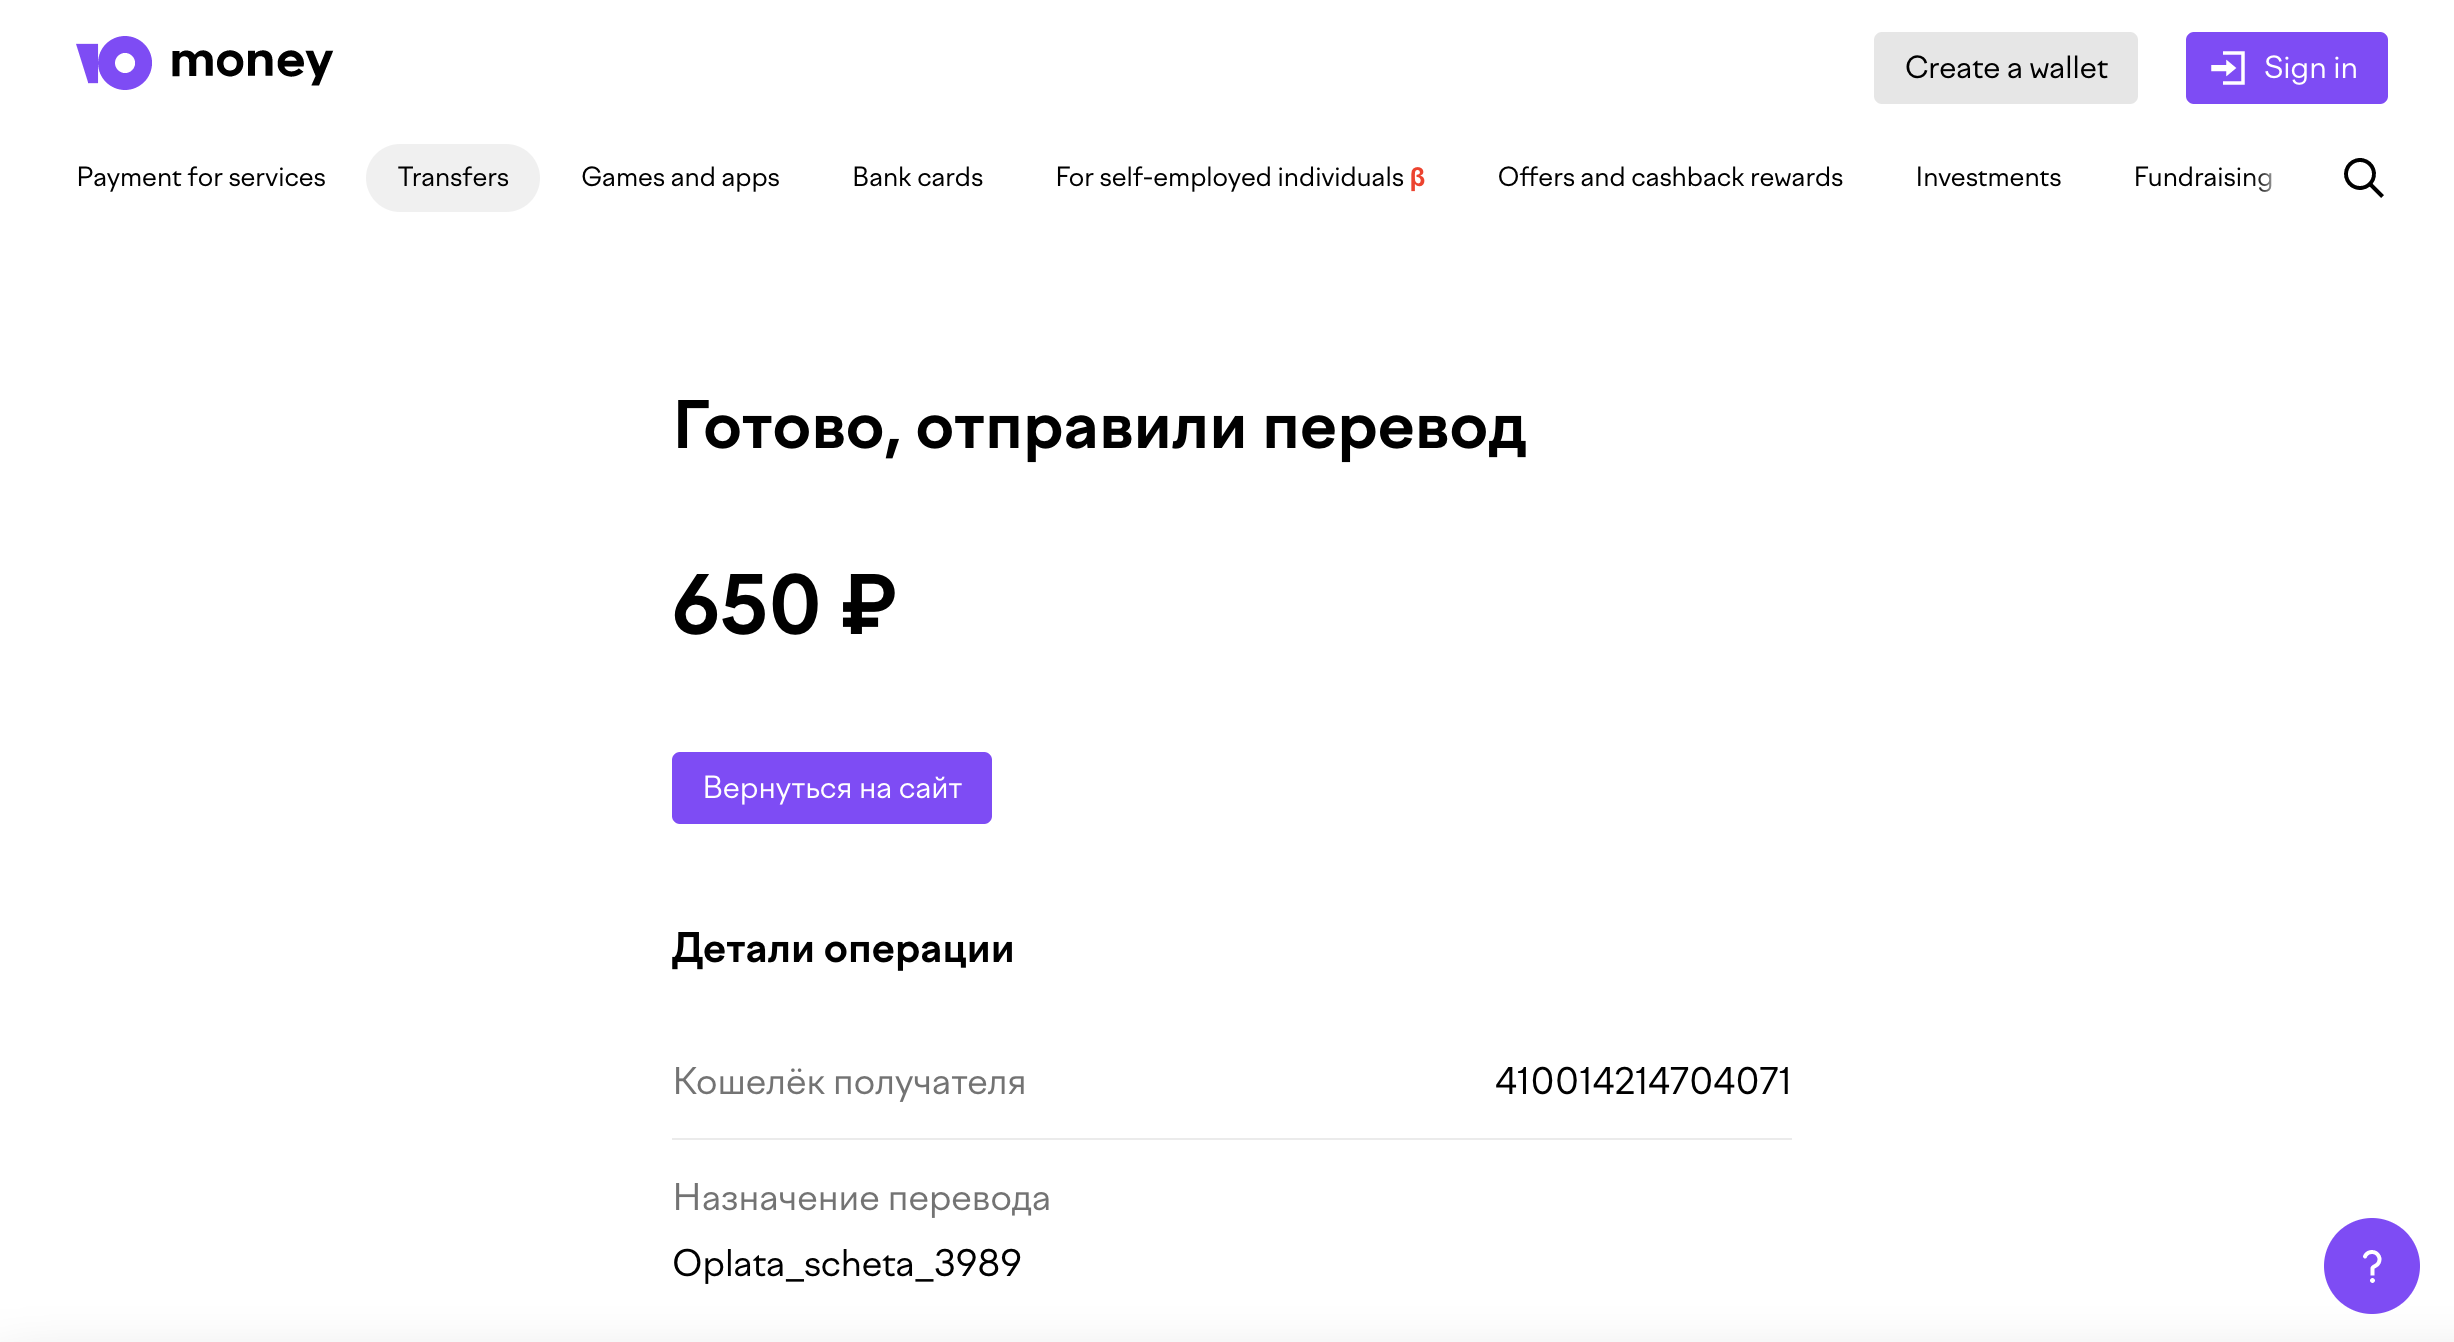Click the YooMoney logo icon
The height and width of the screenshot is (1342, 2454).
(114, 63)
